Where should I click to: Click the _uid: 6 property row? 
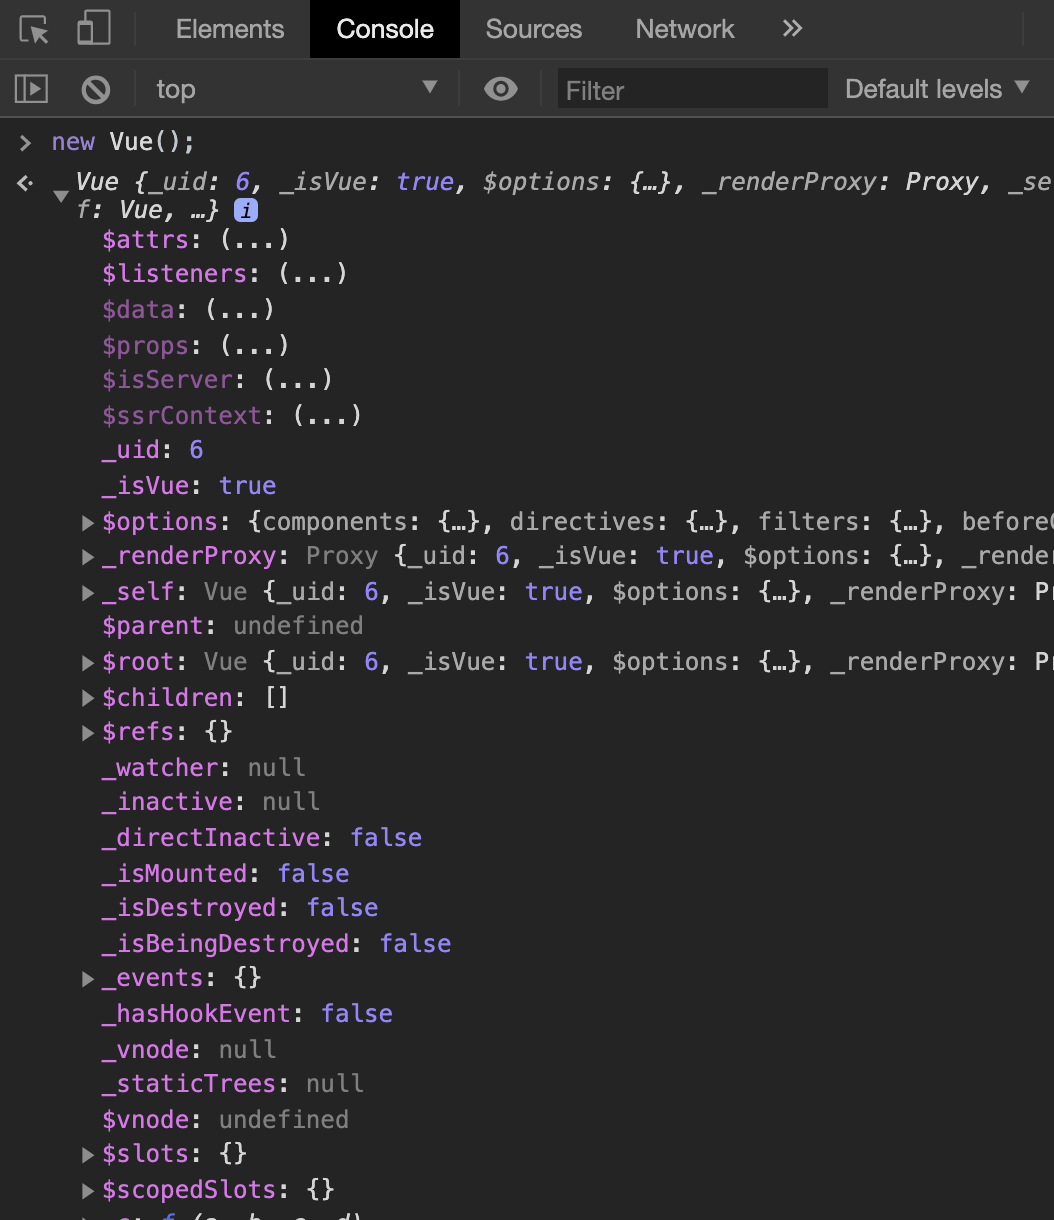[153, 450]
